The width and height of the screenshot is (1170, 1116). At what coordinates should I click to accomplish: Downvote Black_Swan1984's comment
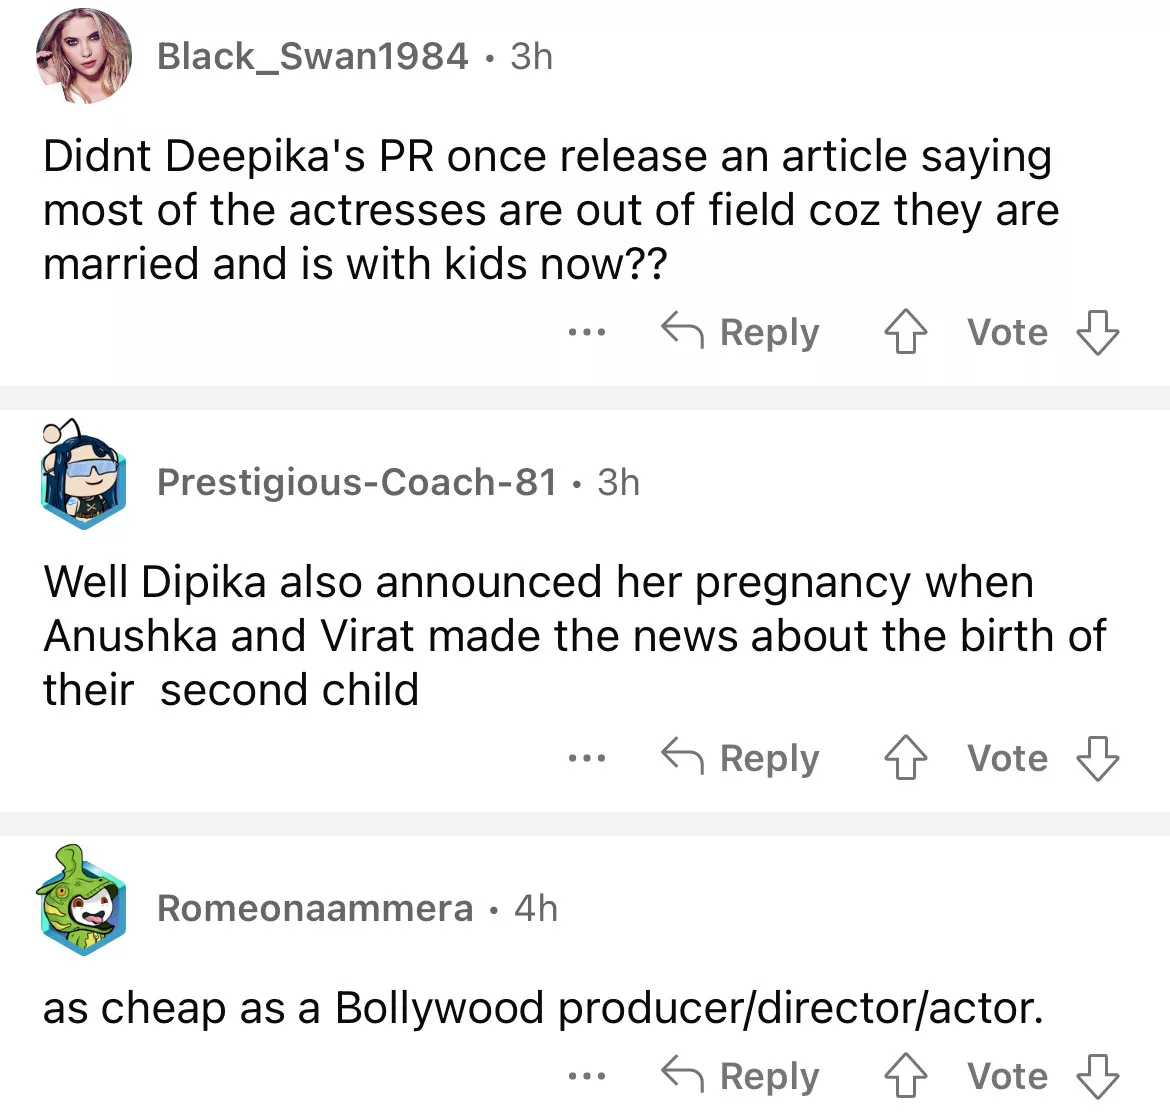point(1097,332)
